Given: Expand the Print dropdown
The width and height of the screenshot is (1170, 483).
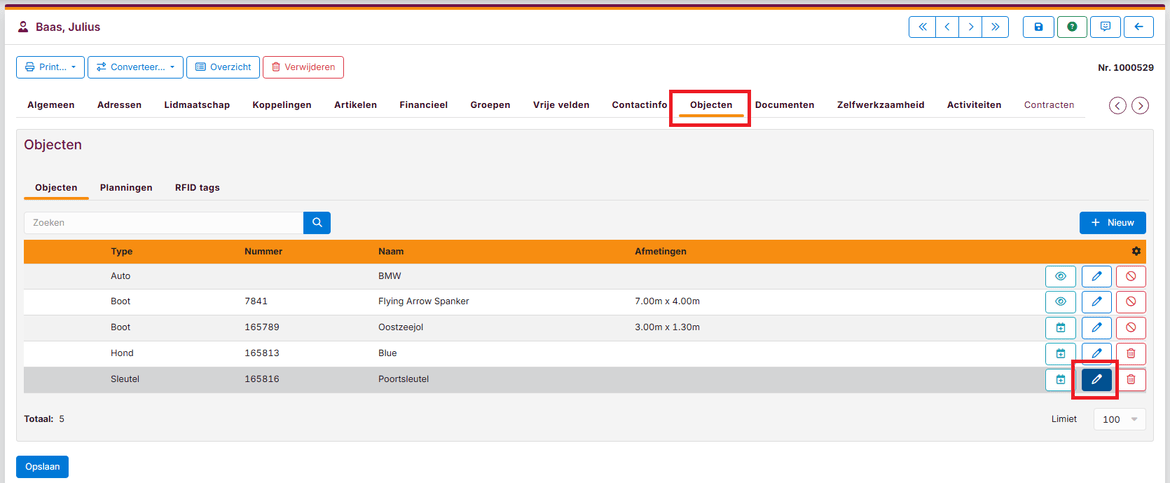Looking at the screenshot, I should (x=49, y=67).
